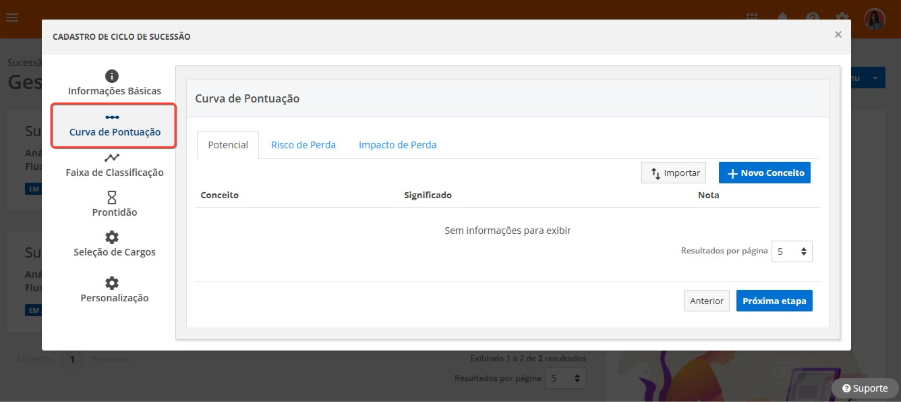Open Seleção de Cargos gear icon
Screen dimensions: 901x402
tap(112, 237)
